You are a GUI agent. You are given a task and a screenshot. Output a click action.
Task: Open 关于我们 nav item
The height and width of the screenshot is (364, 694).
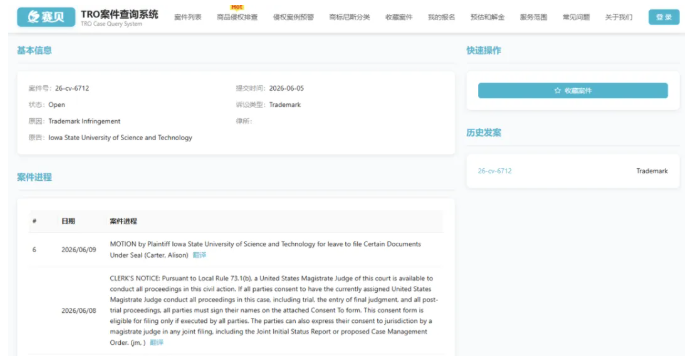[x=618, y=17]
